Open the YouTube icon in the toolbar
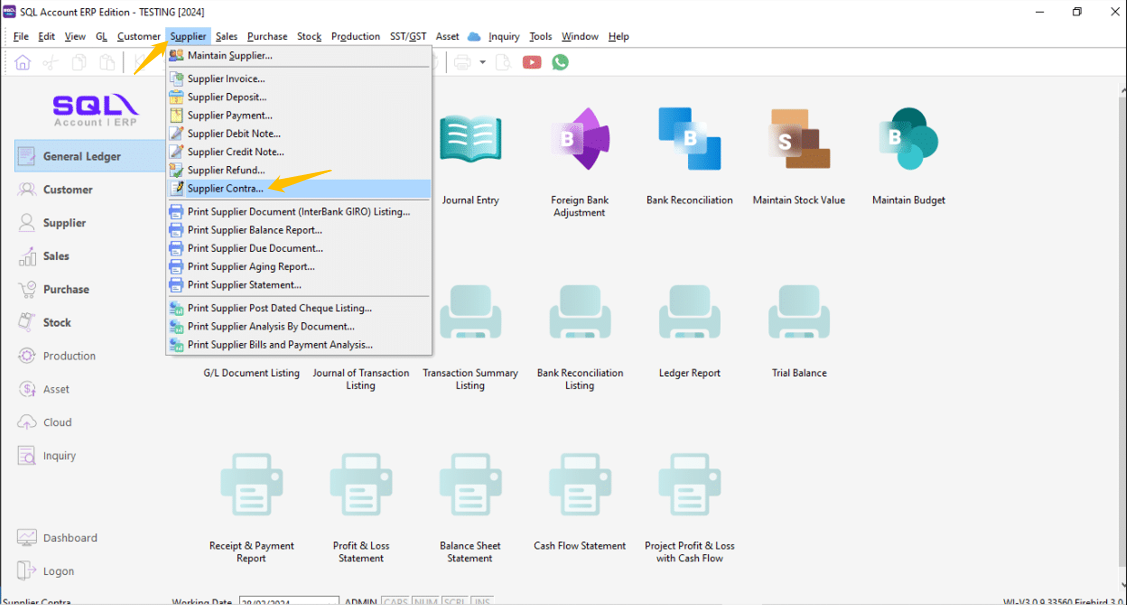This screenshot has width=1127, height=605. click(532, 62)
